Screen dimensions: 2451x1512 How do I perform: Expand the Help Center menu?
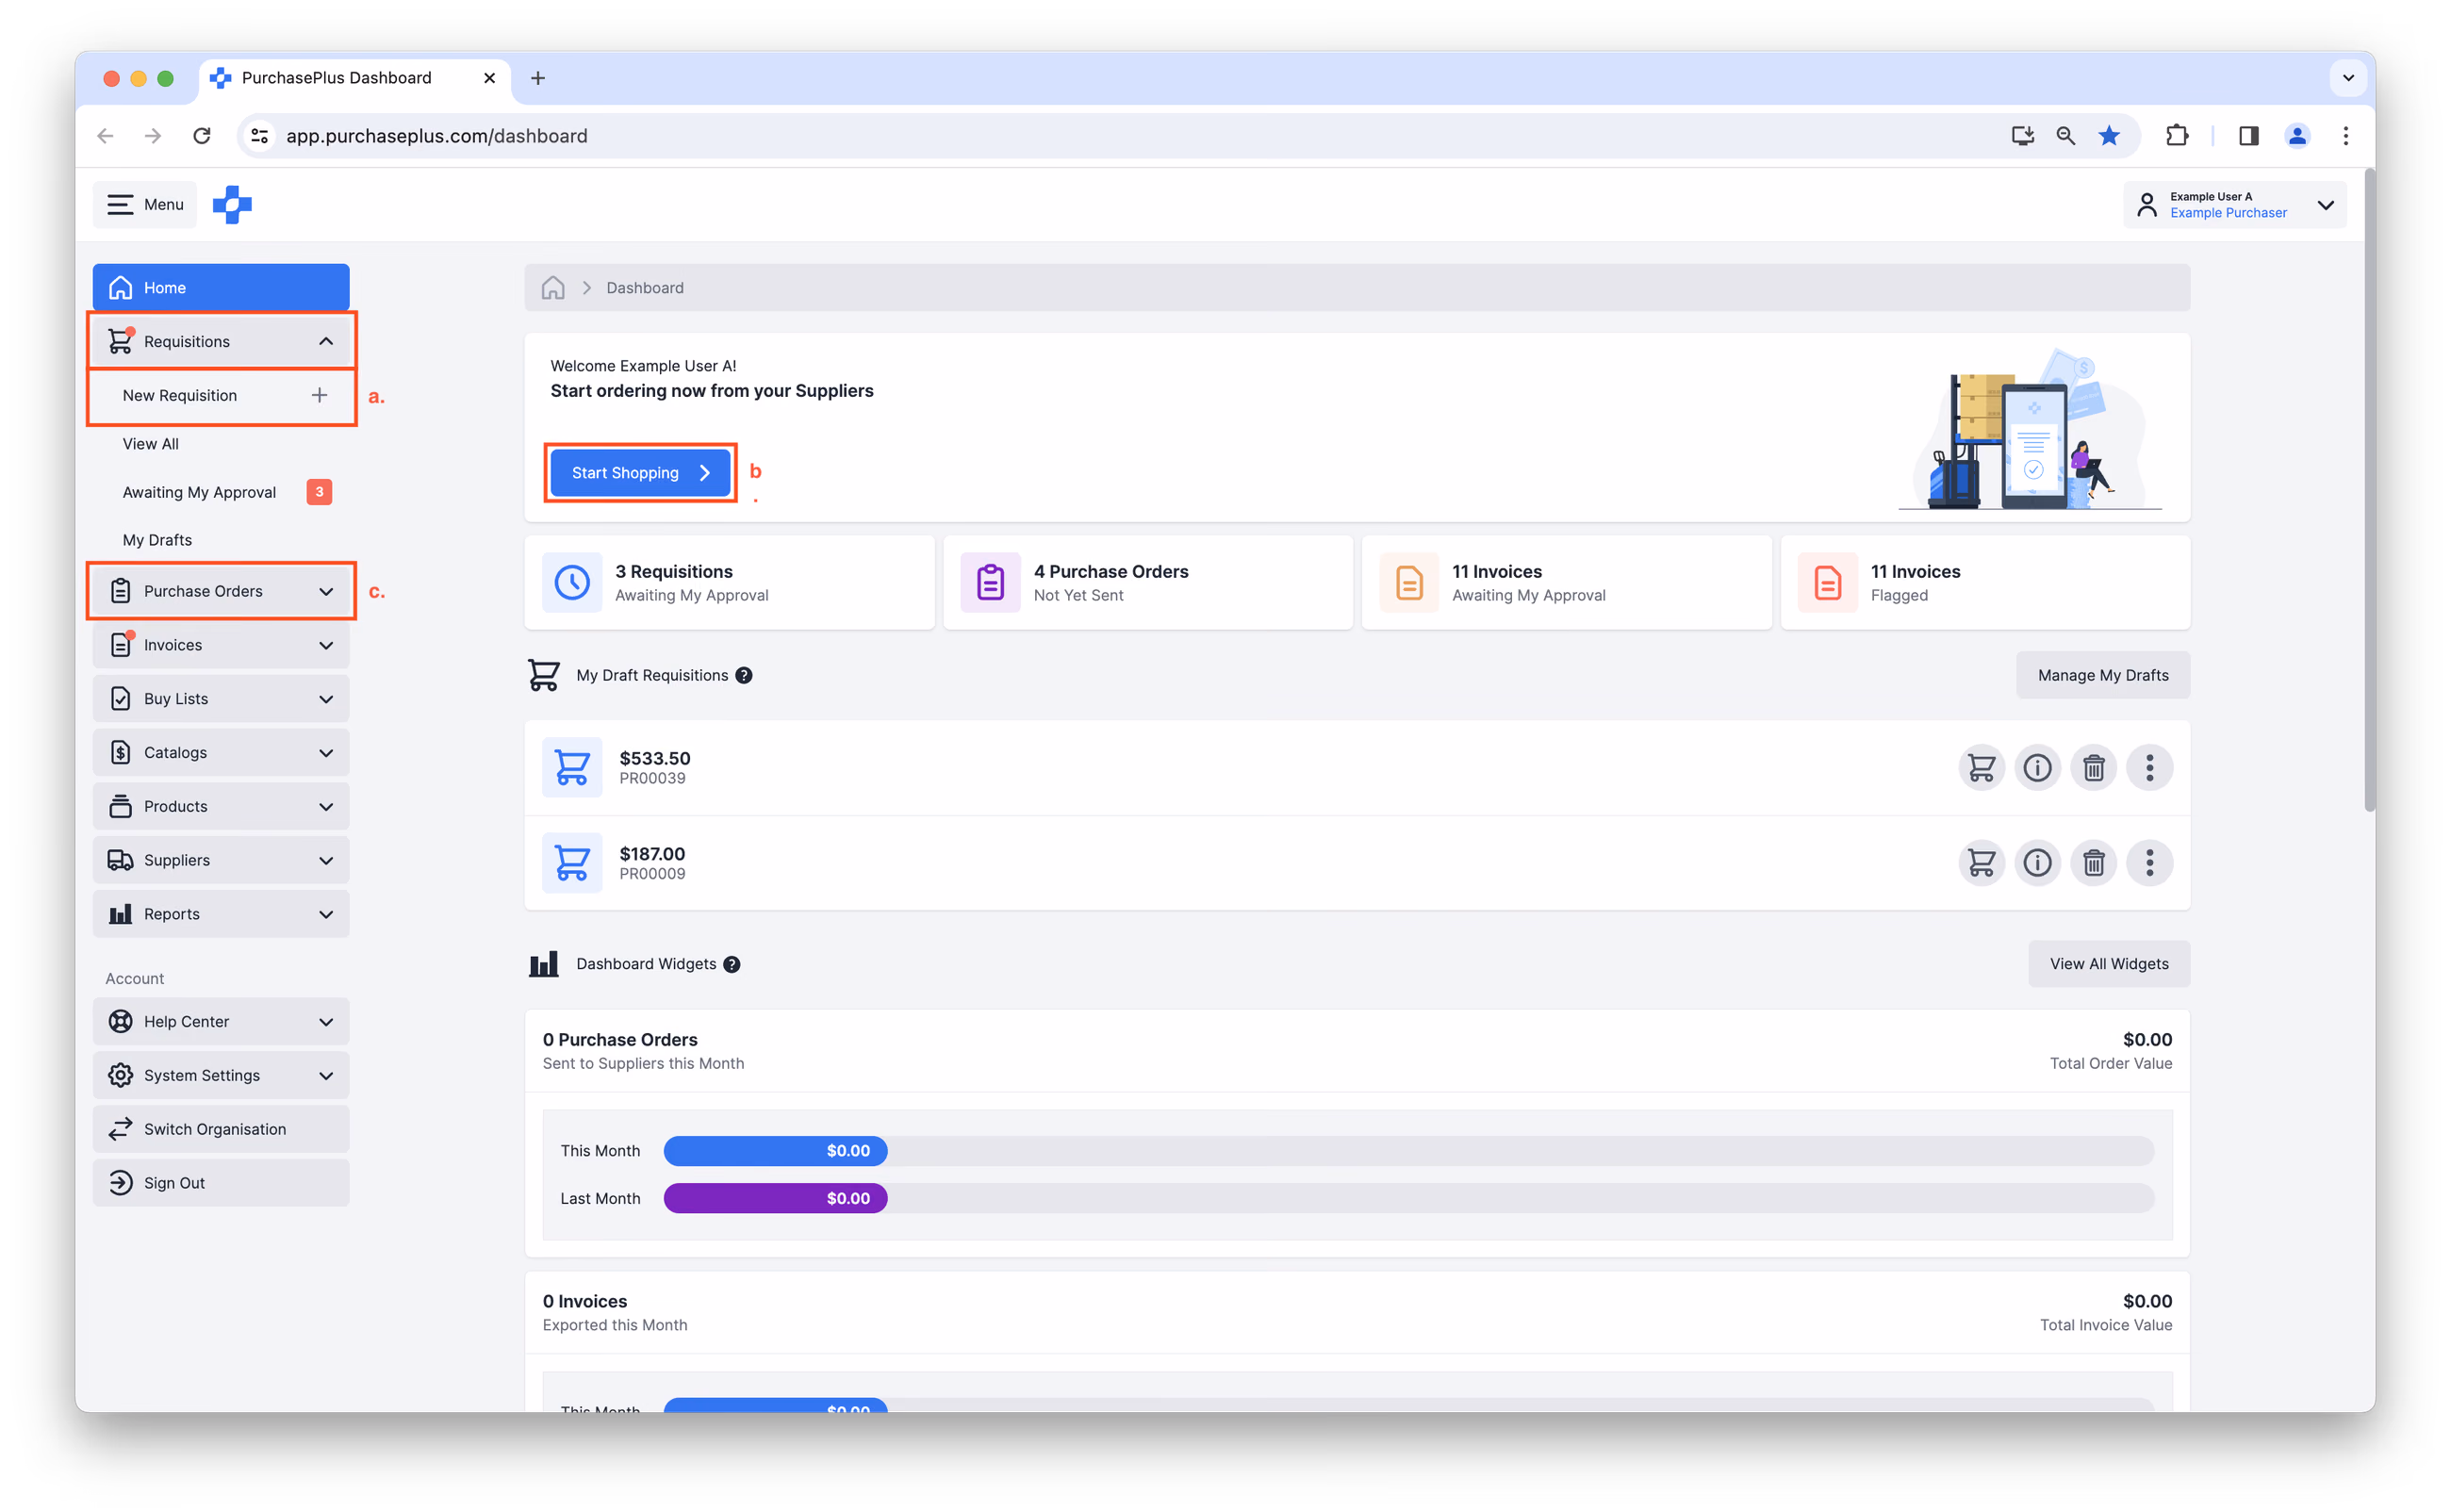point(221,1022)
